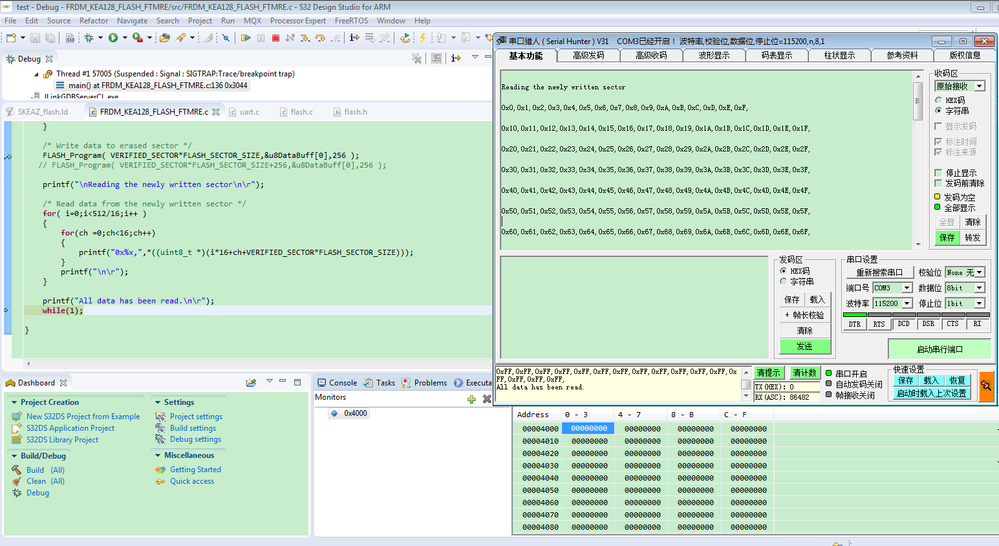999x546 pixels.
Task: Select the 0x4000 memory monitor entry
Action: [x=355, y=413]
